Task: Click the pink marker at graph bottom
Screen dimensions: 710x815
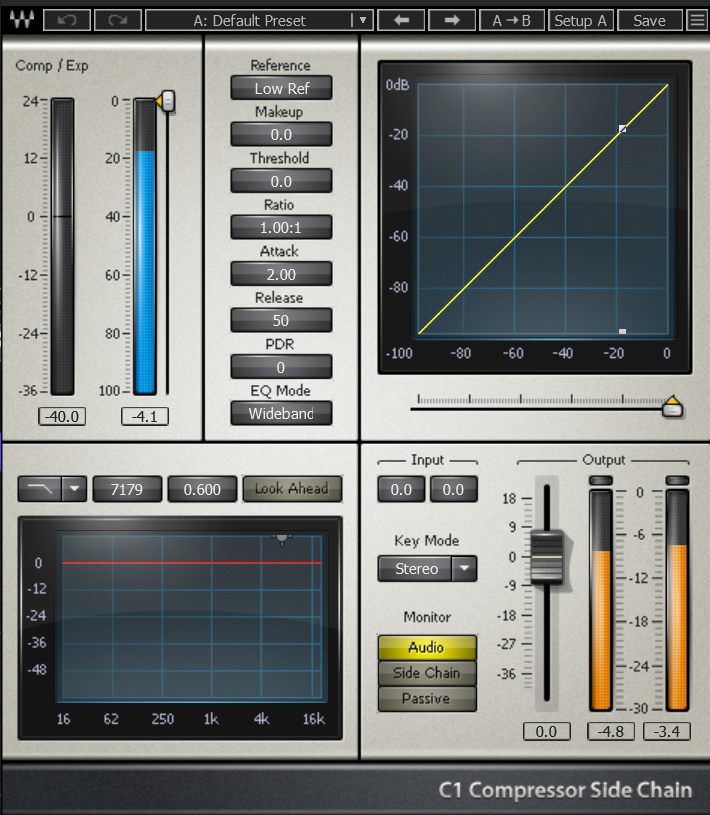Action: [622, 331]
